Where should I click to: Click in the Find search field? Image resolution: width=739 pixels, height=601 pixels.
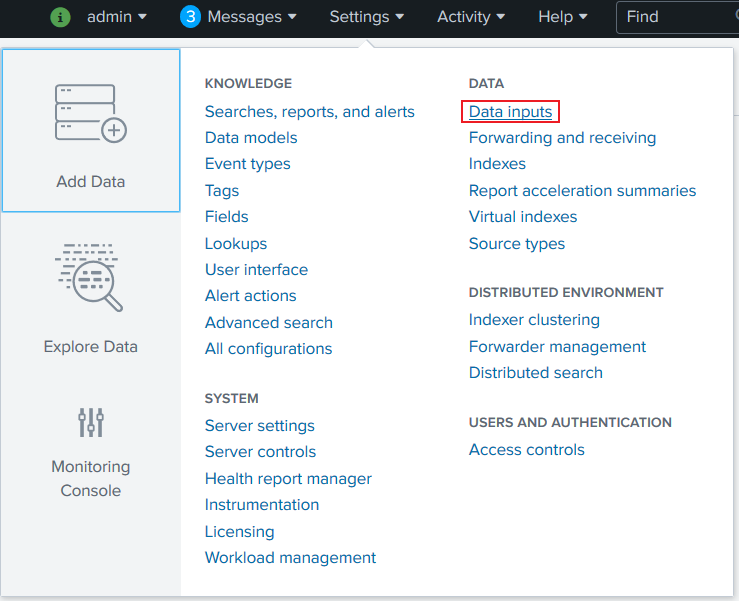pos(680,17)
